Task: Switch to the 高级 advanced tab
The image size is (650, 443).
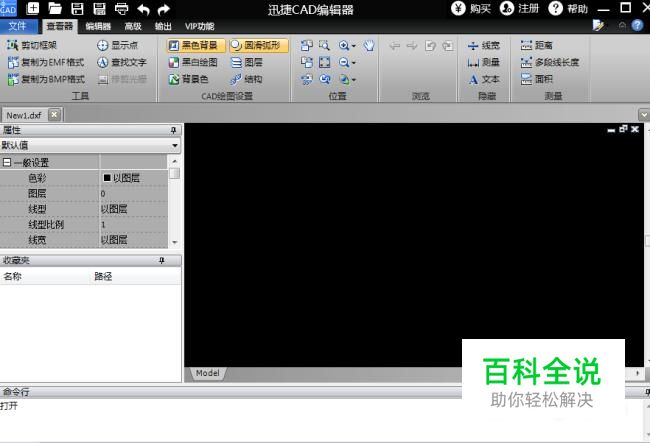Action: point(133,26)
